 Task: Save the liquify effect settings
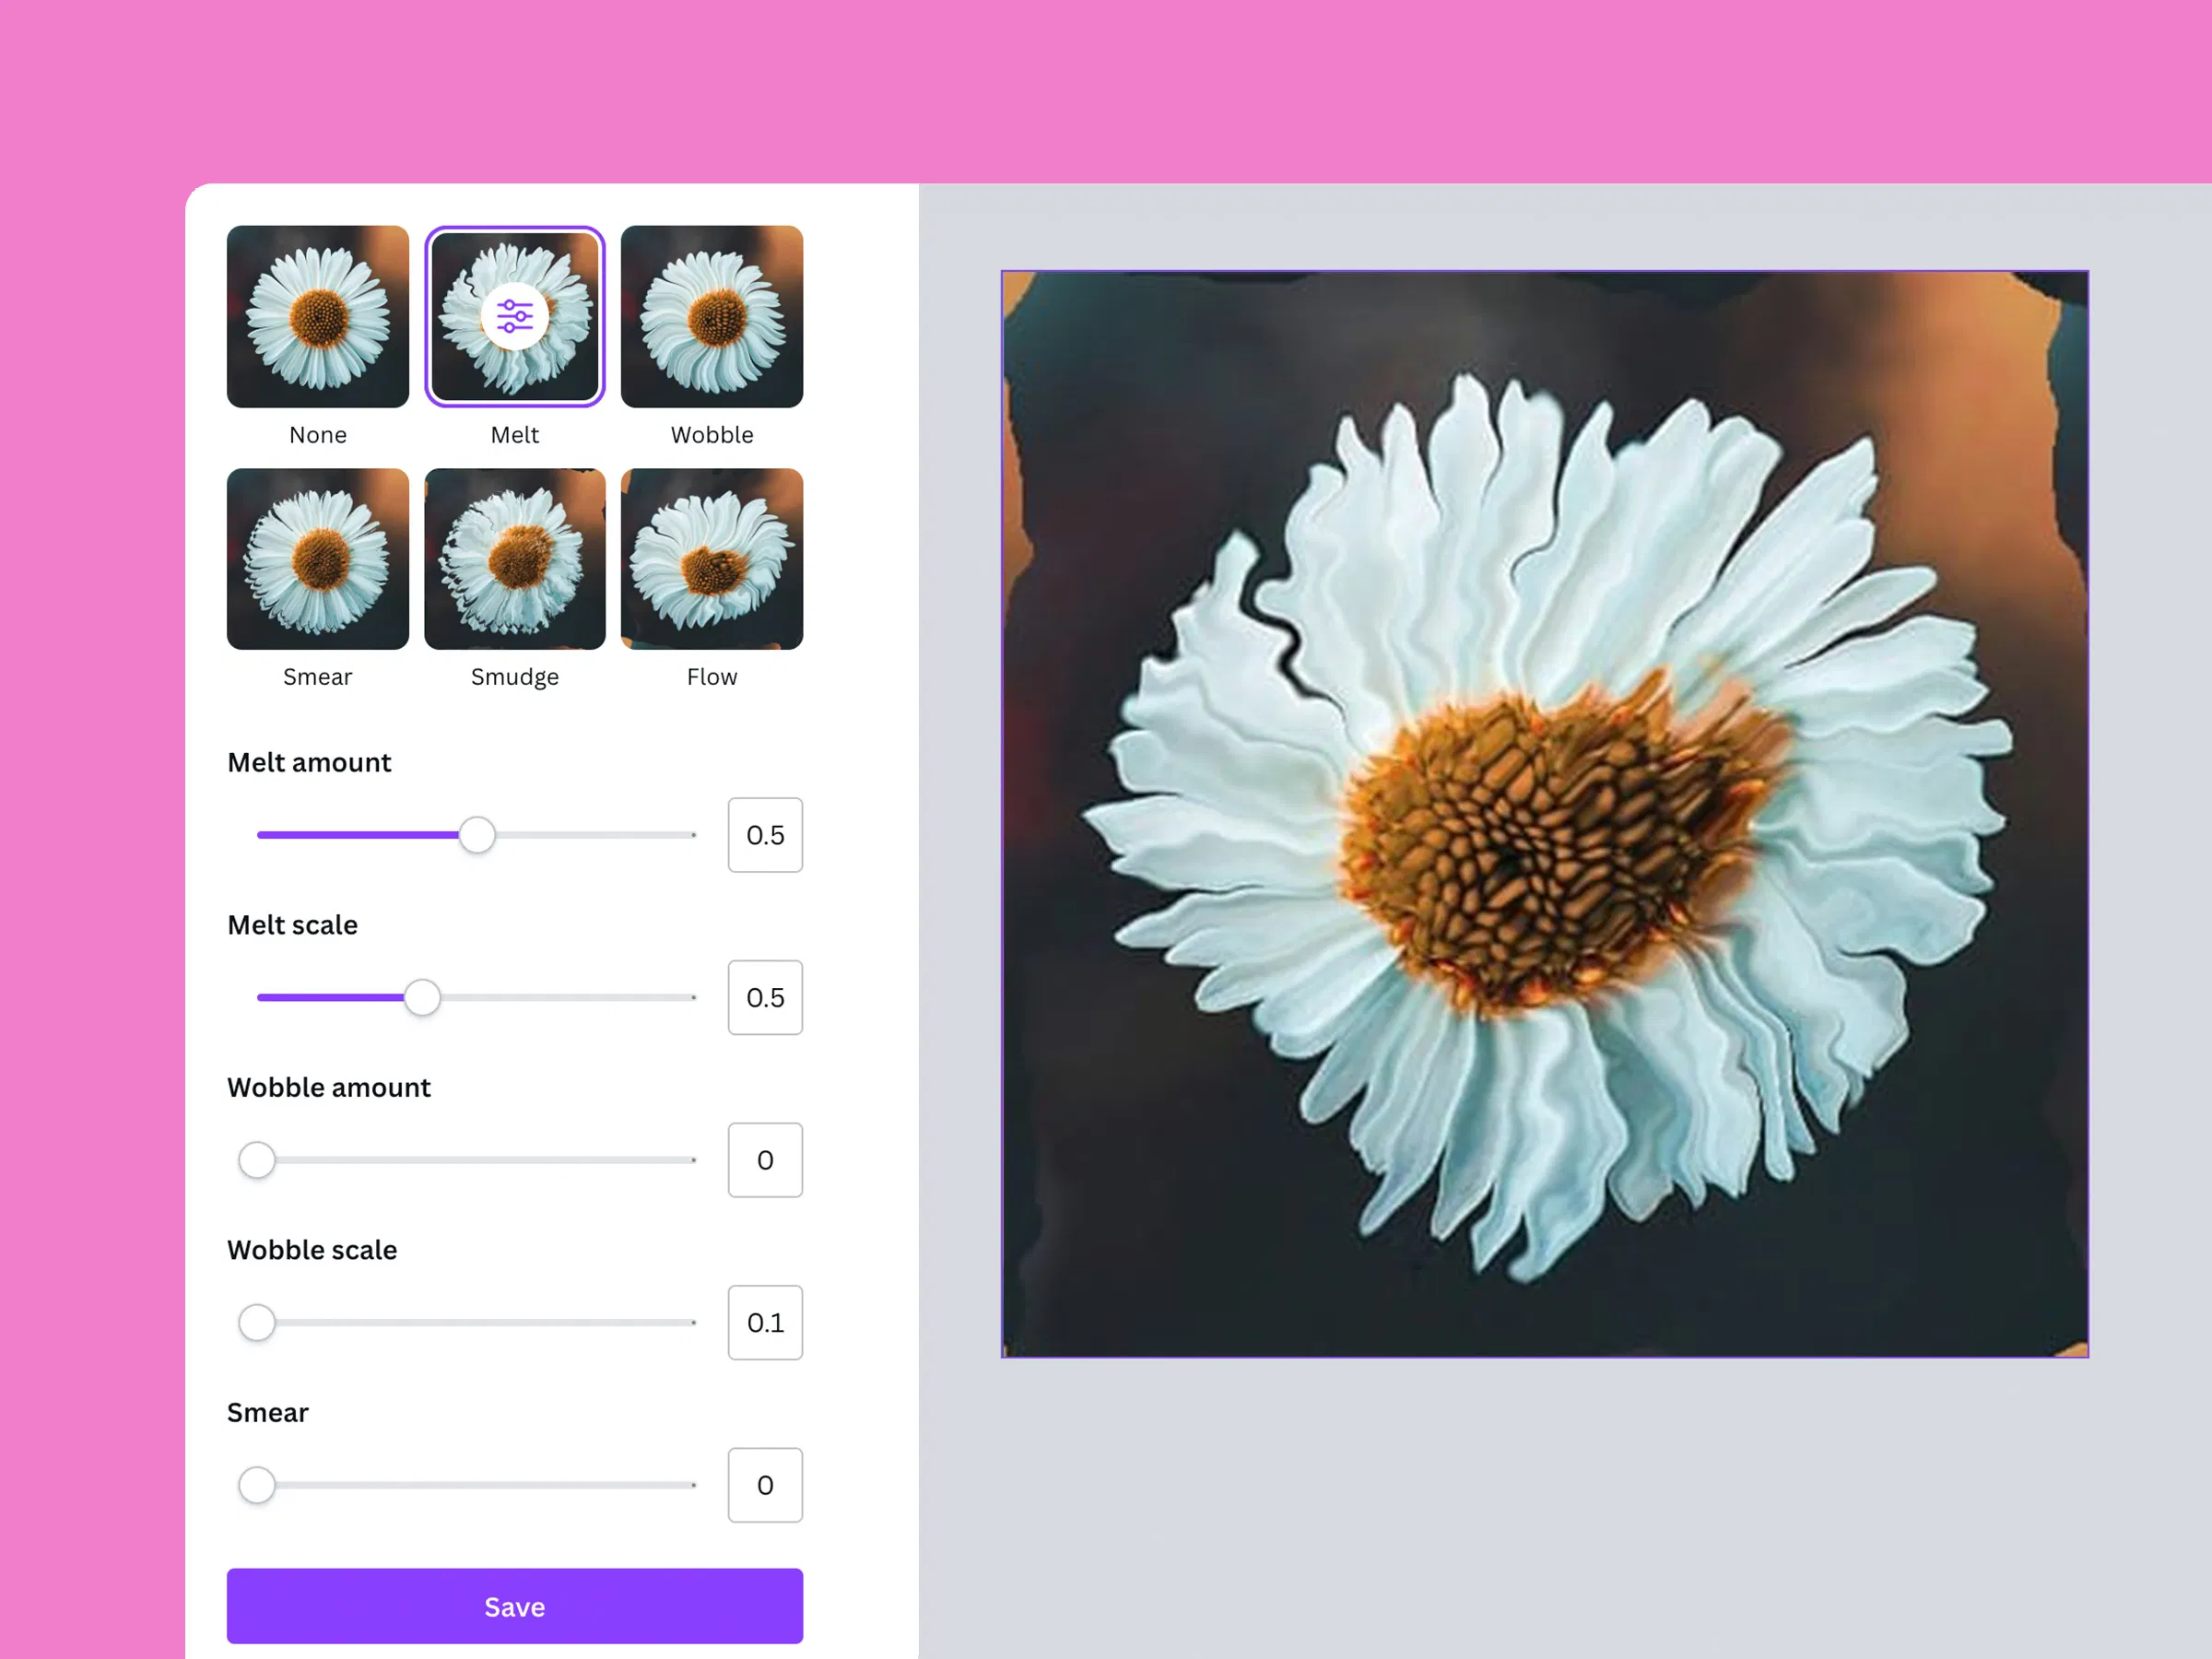click(x=514, y=1606)
